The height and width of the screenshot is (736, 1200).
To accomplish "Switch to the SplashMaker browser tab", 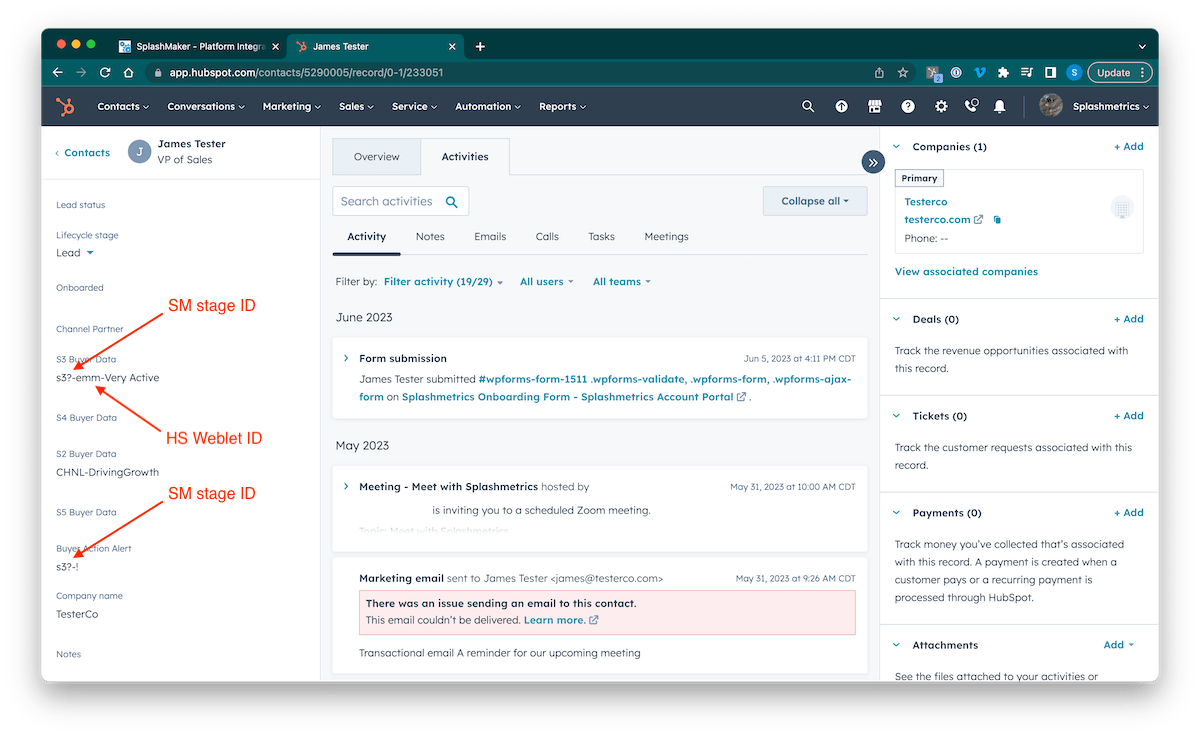I will (197, 46).
